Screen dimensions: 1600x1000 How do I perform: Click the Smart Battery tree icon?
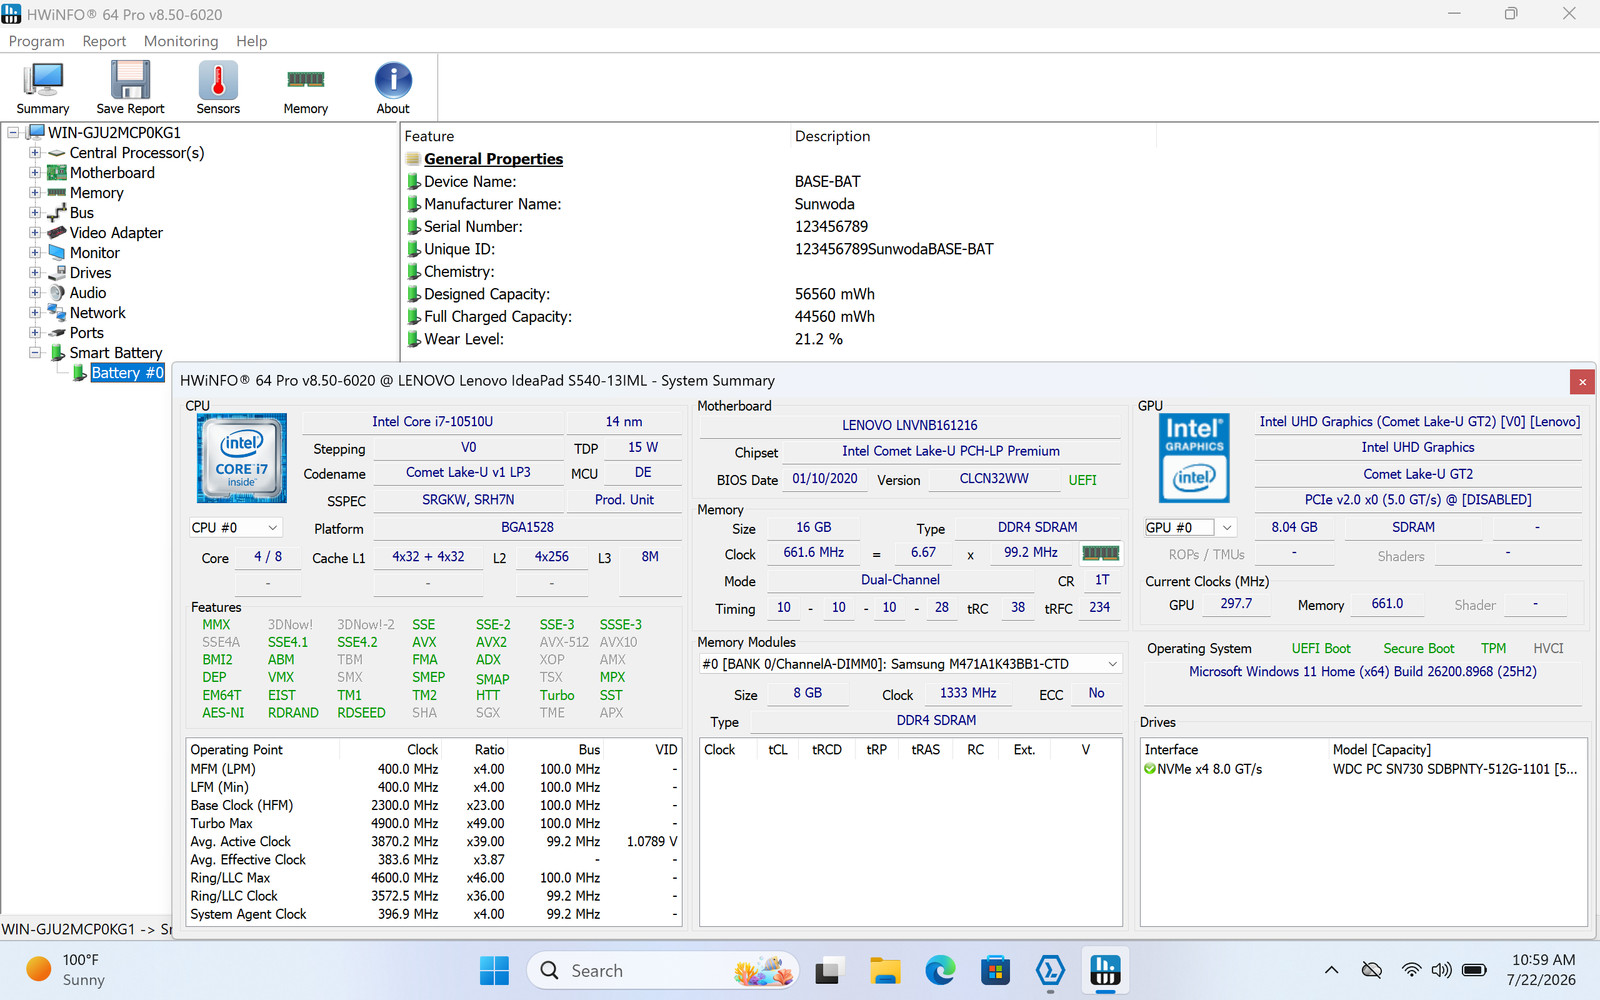(57, 353)
